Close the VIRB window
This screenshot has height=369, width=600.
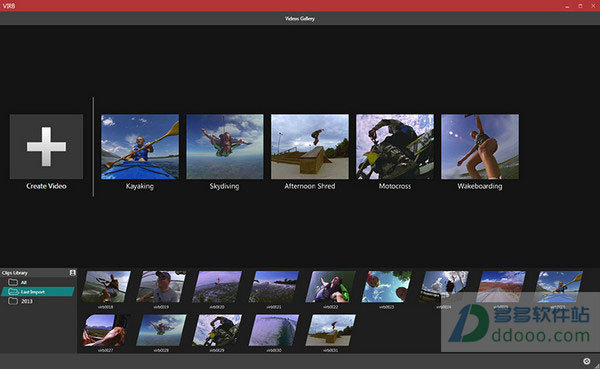pyautogui.click(x=593, y=6)
